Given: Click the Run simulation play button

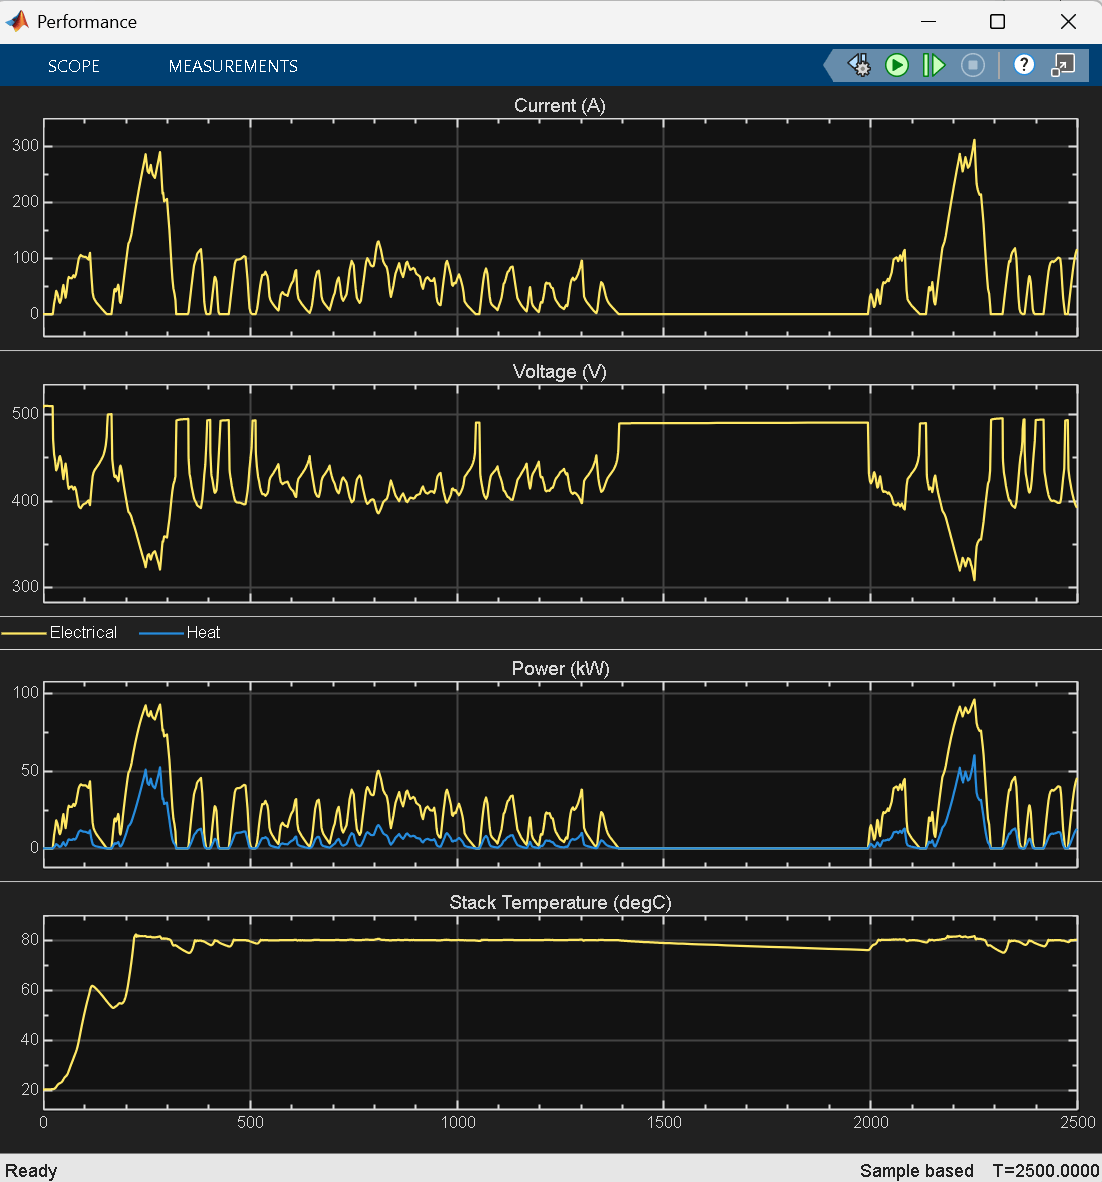Looking at the screenshot, I should [x=896, y=66].
